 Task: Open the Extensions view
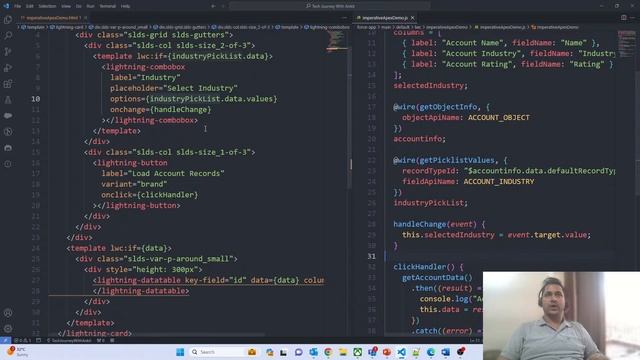[x=8, y=84]
